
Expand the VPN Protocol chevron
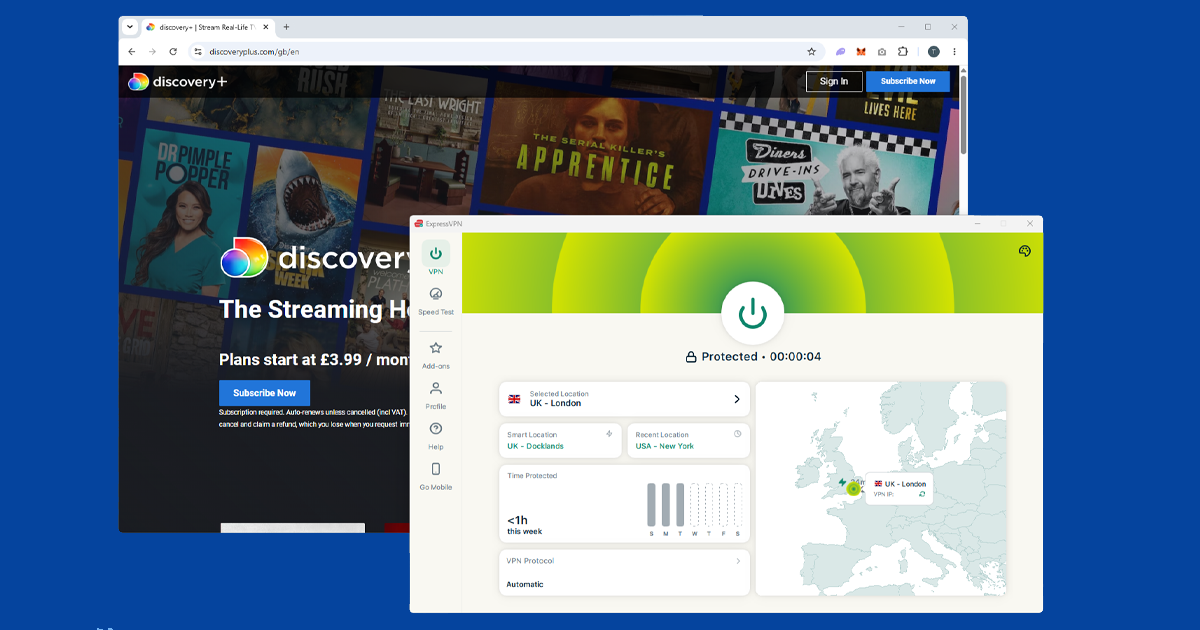(x=738, y=561)
